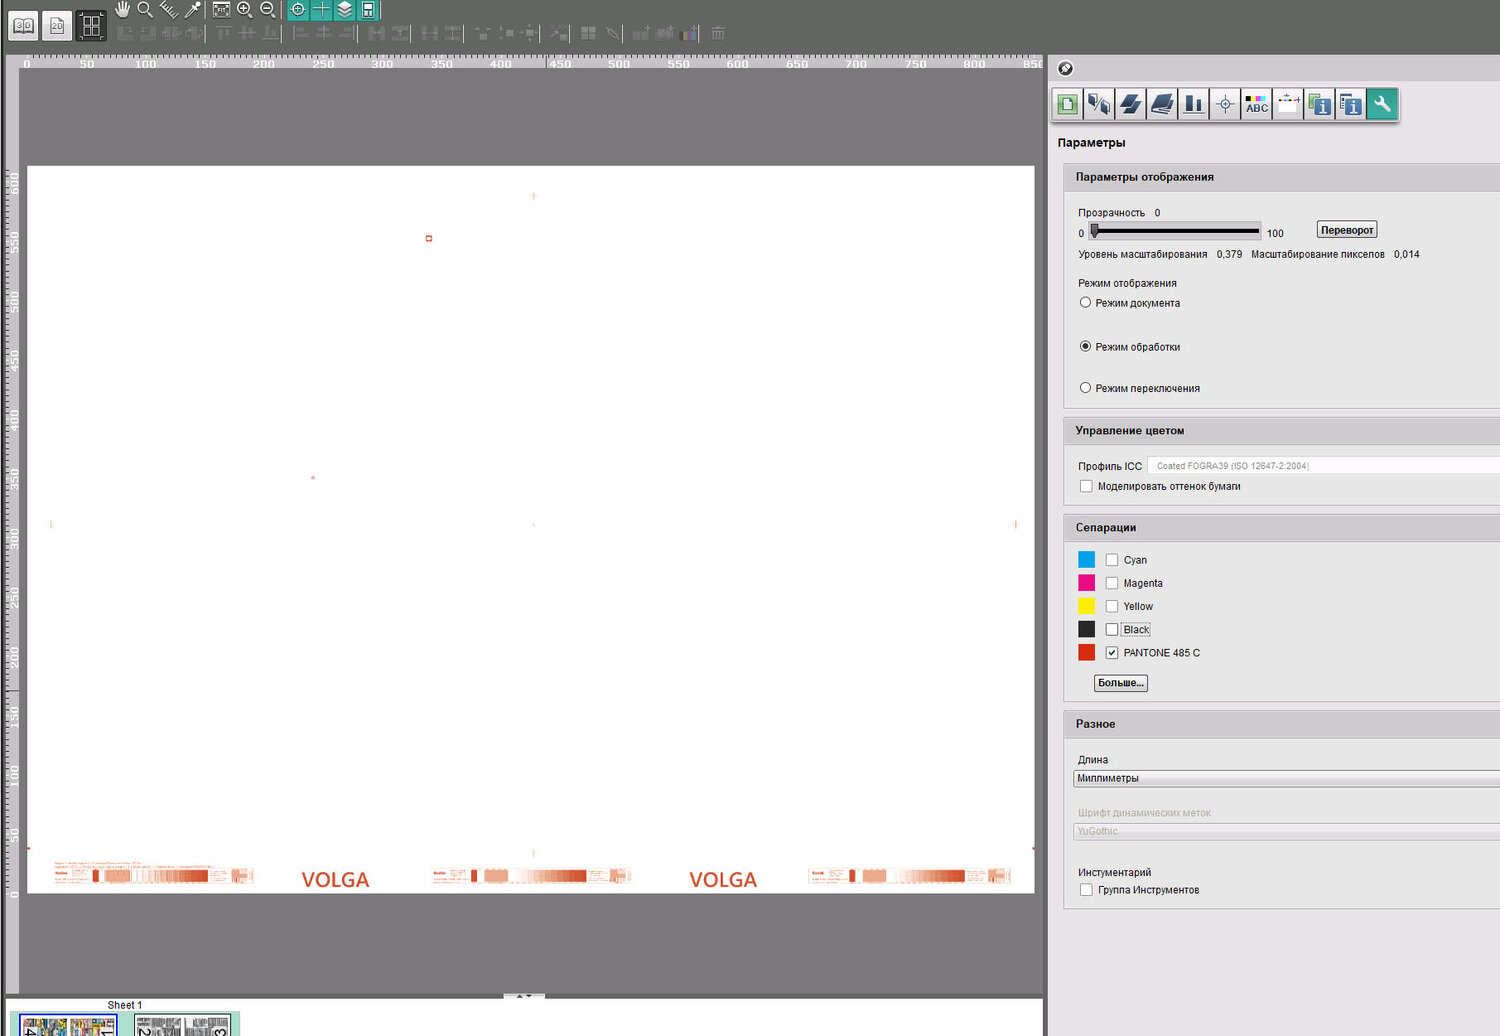Click the PANTONE 485 C red swatch
Screen dimensions: 1500x1036
[x=1087, y=652]
